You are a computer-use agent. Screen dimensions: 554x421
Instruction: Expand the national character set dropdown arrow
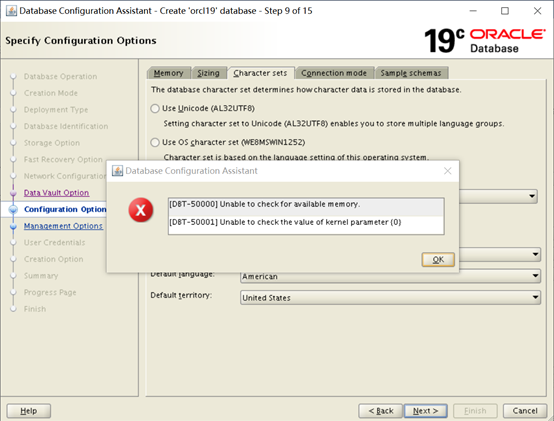[536, 254]
